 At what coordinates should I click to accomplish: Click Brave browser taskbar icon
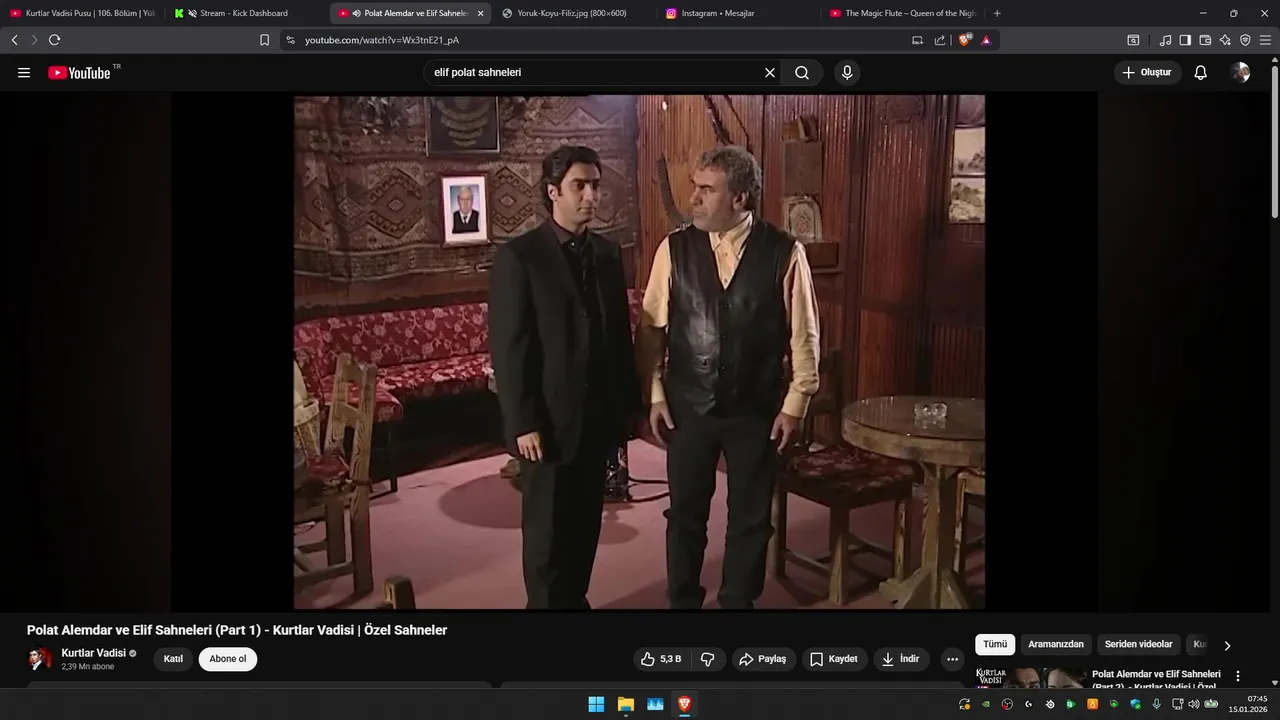[685, 704]
